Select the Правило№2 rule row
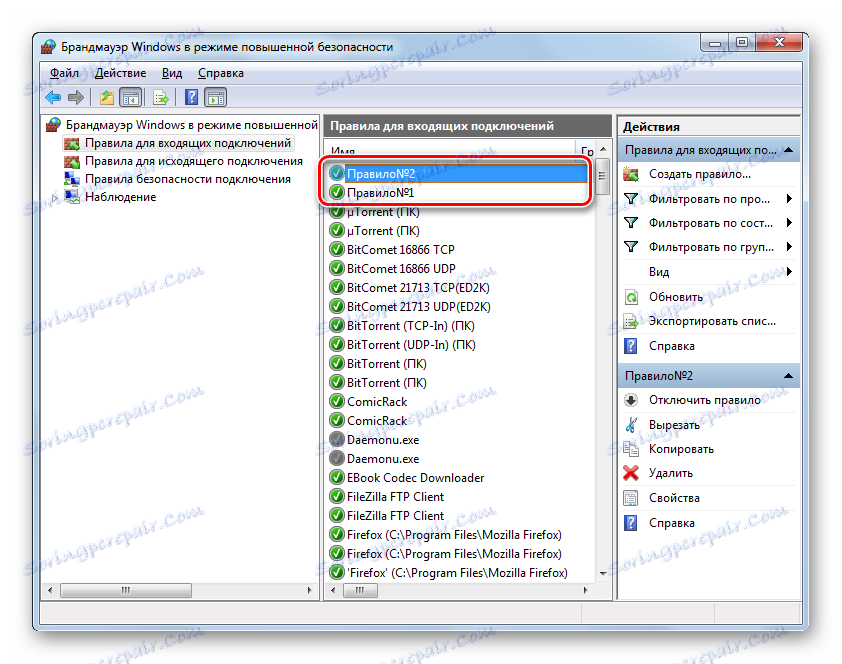Screen dimensions: 842x664 (458, 173)
